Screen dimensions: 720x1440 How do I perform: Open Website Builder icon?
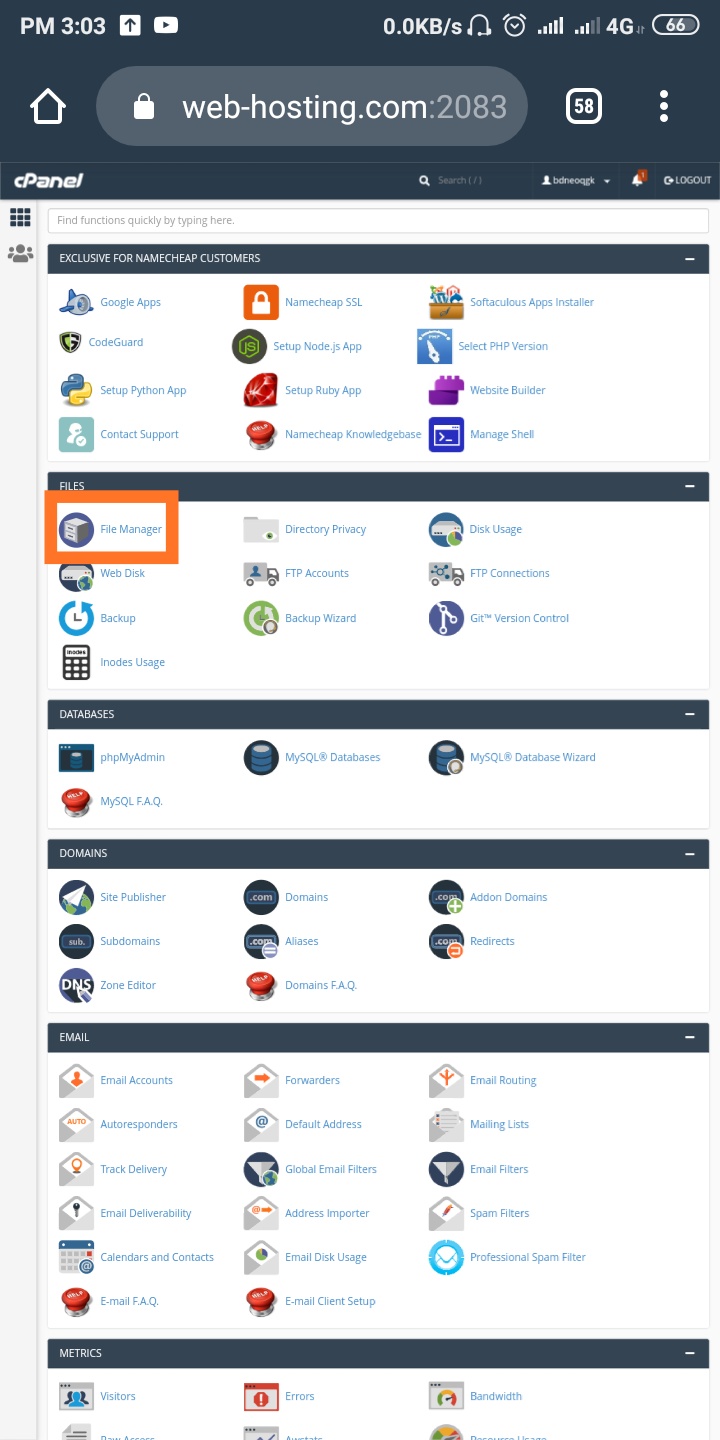pyautogui.click(x=446, y=390)
